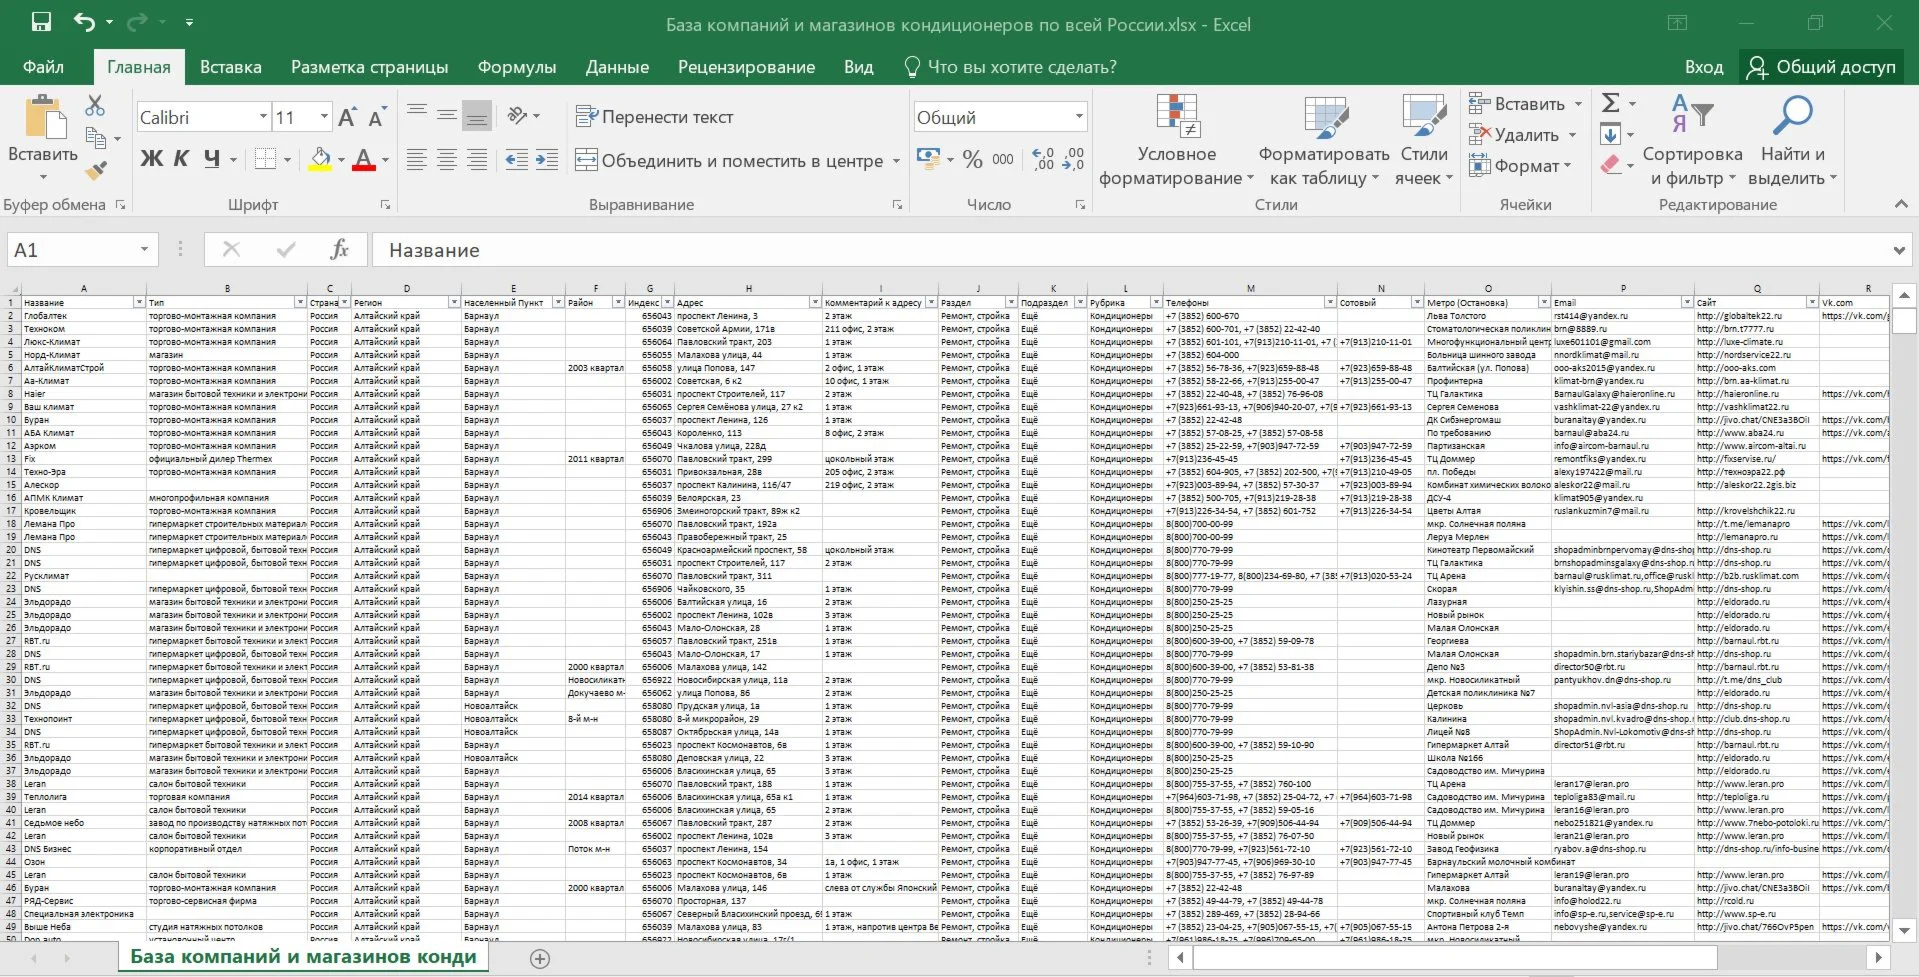Click the AutoSum sigma icon
The height and width of the screenshot is (977, 1919).
tap(1610, 103)
